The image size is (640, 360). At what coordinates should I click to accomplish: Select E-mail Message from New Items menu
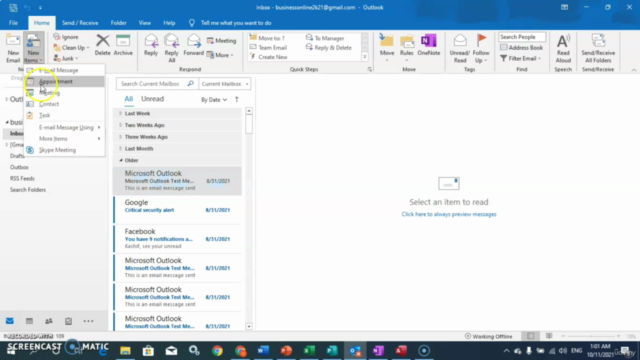point(64,70)
